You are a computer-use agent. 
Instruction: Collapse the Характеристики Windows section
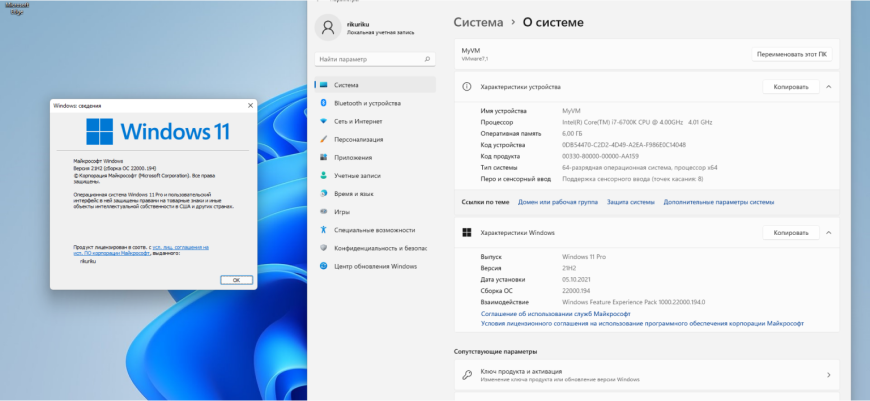[x=828, y=233]
